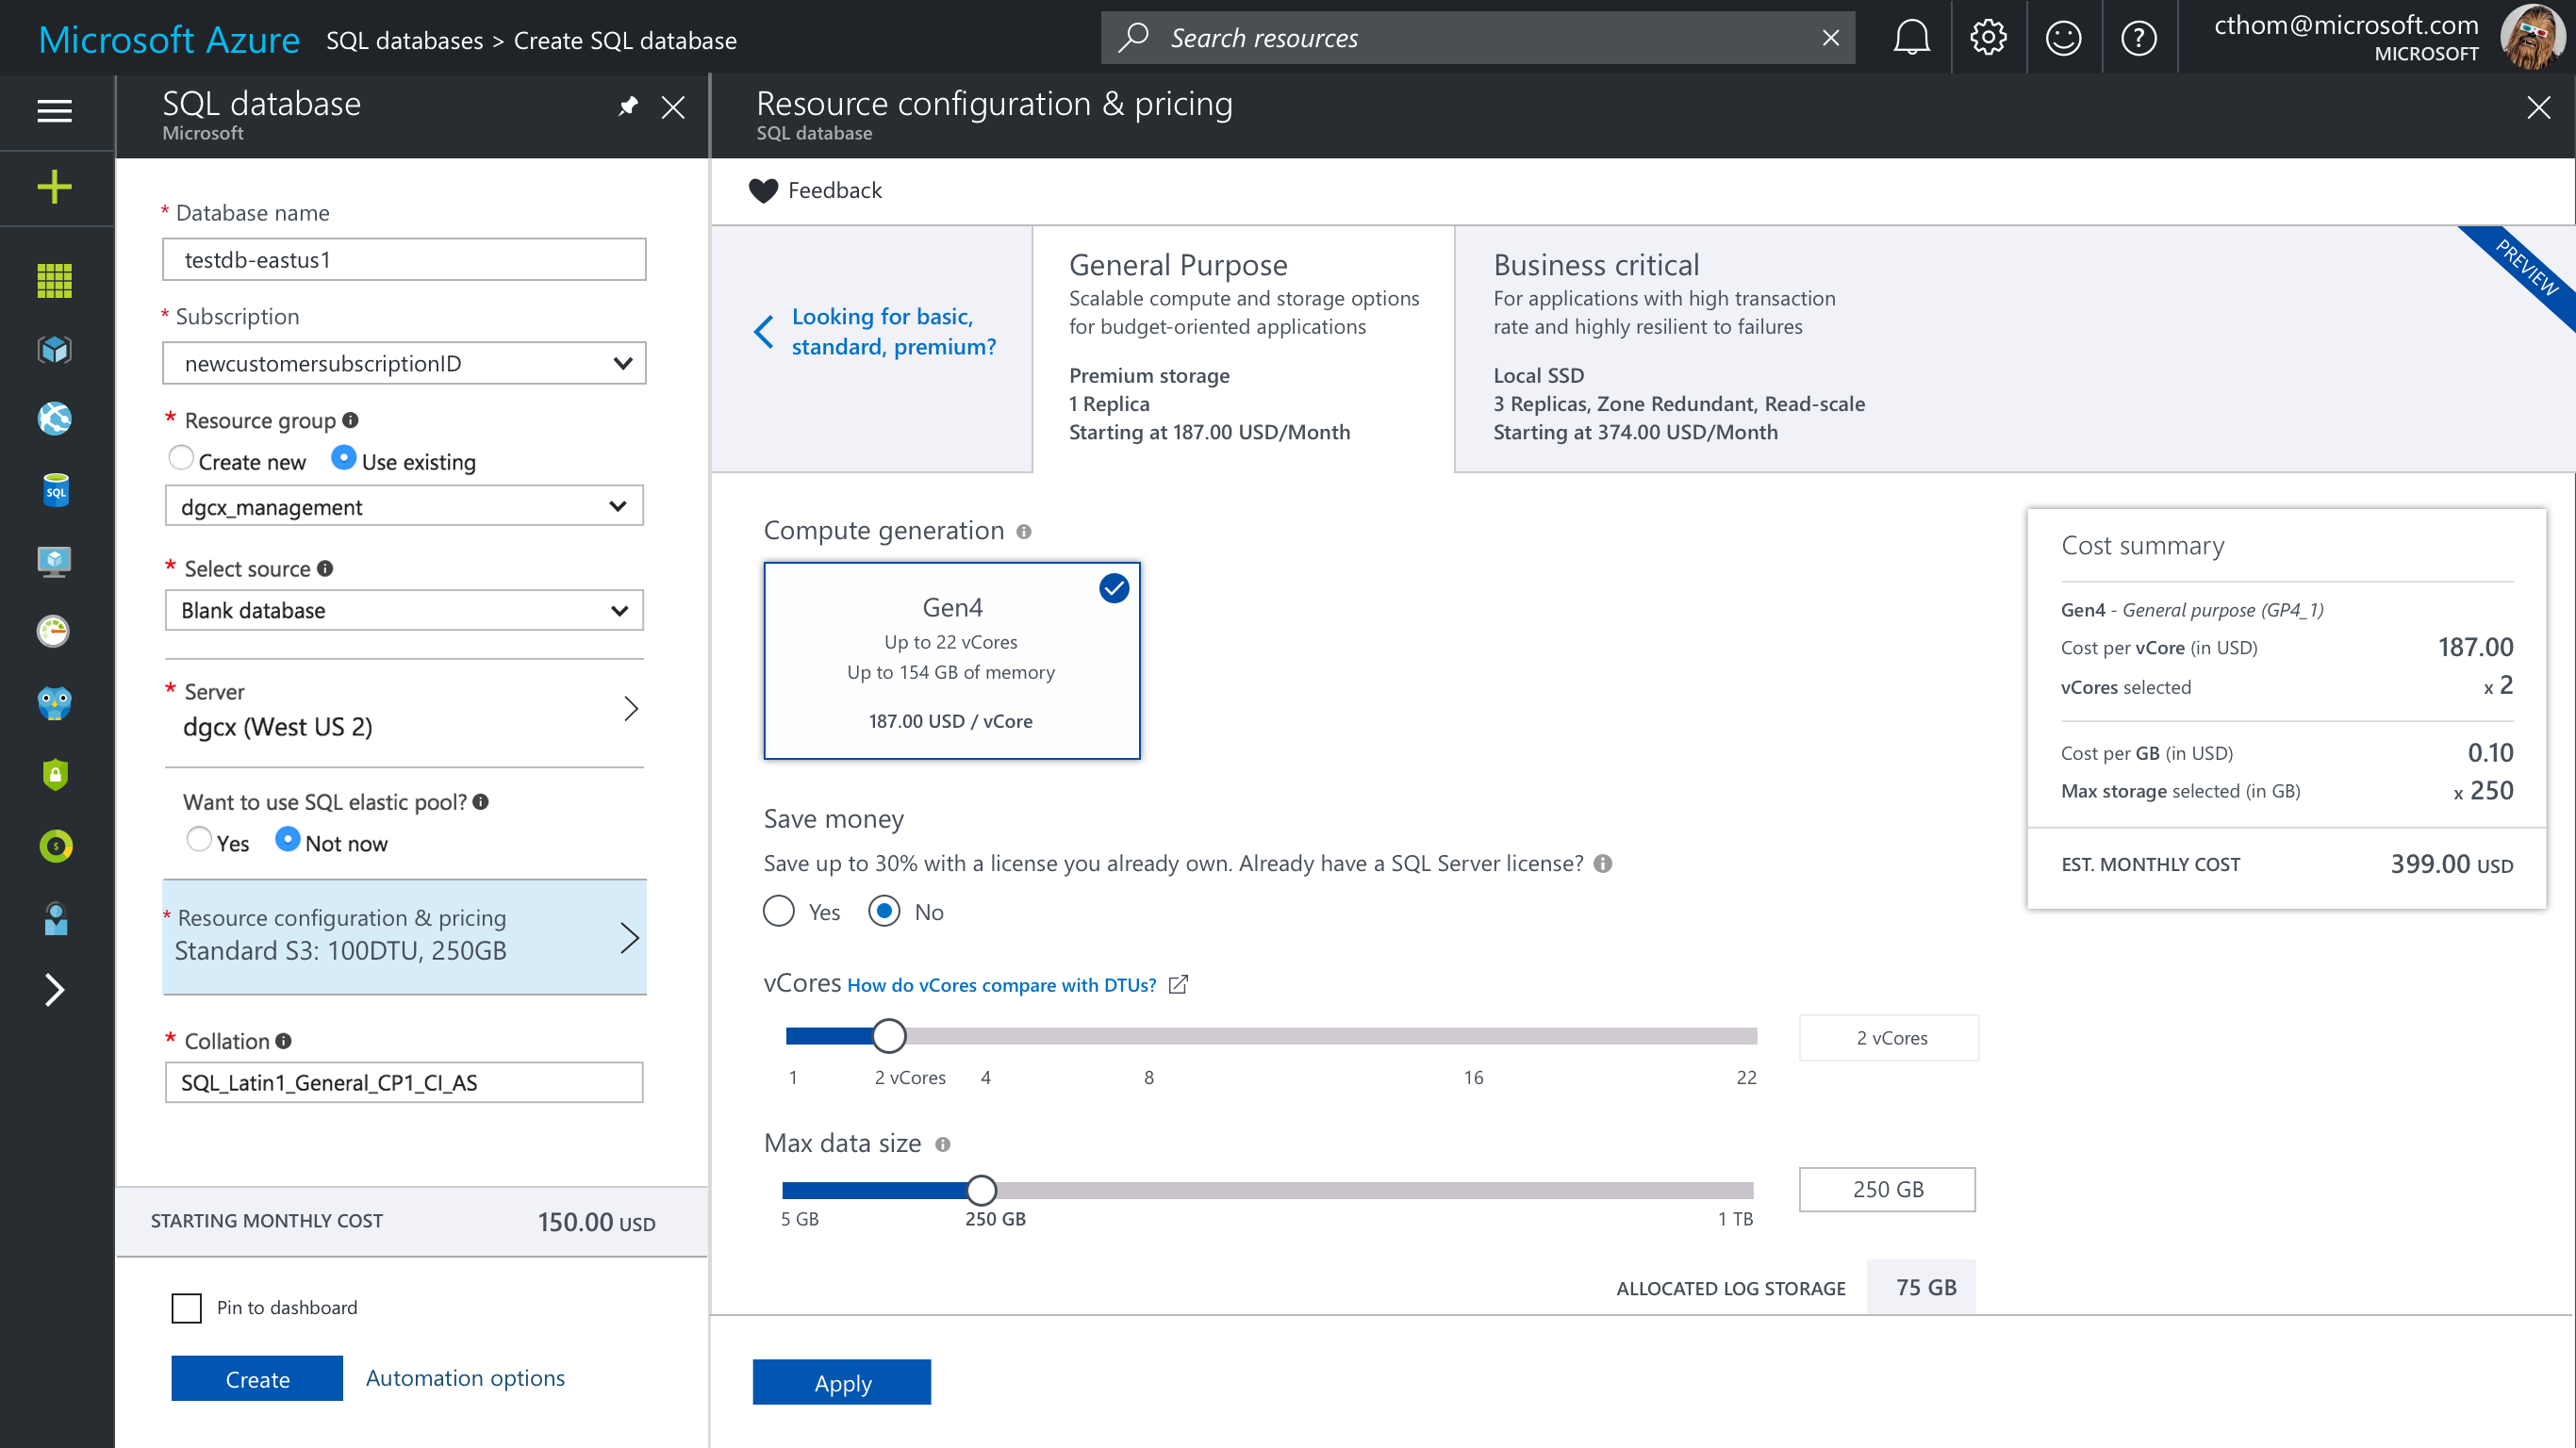Open the globe App Services sidebar icon
The image size is (2576, 1448).
pos(54,418)
